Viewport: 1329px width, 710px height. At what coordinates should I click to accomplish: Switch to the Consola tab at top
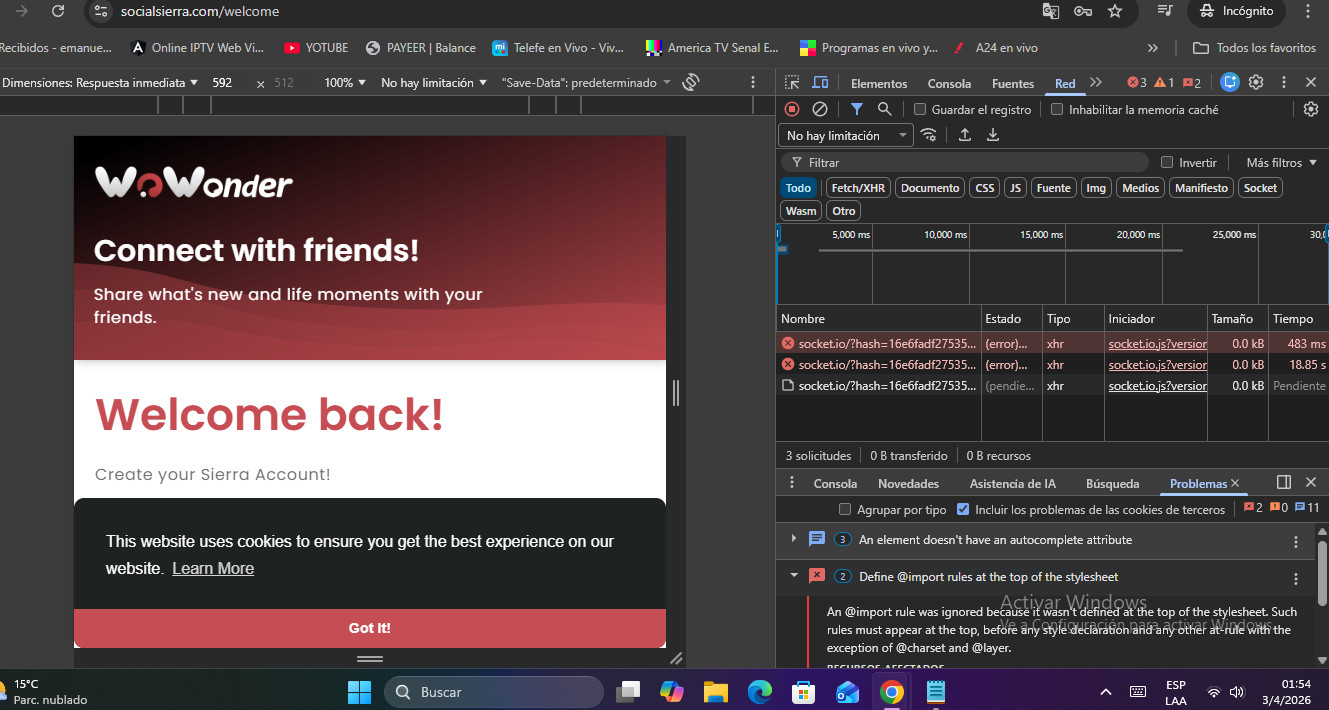[x=948, y=84]
